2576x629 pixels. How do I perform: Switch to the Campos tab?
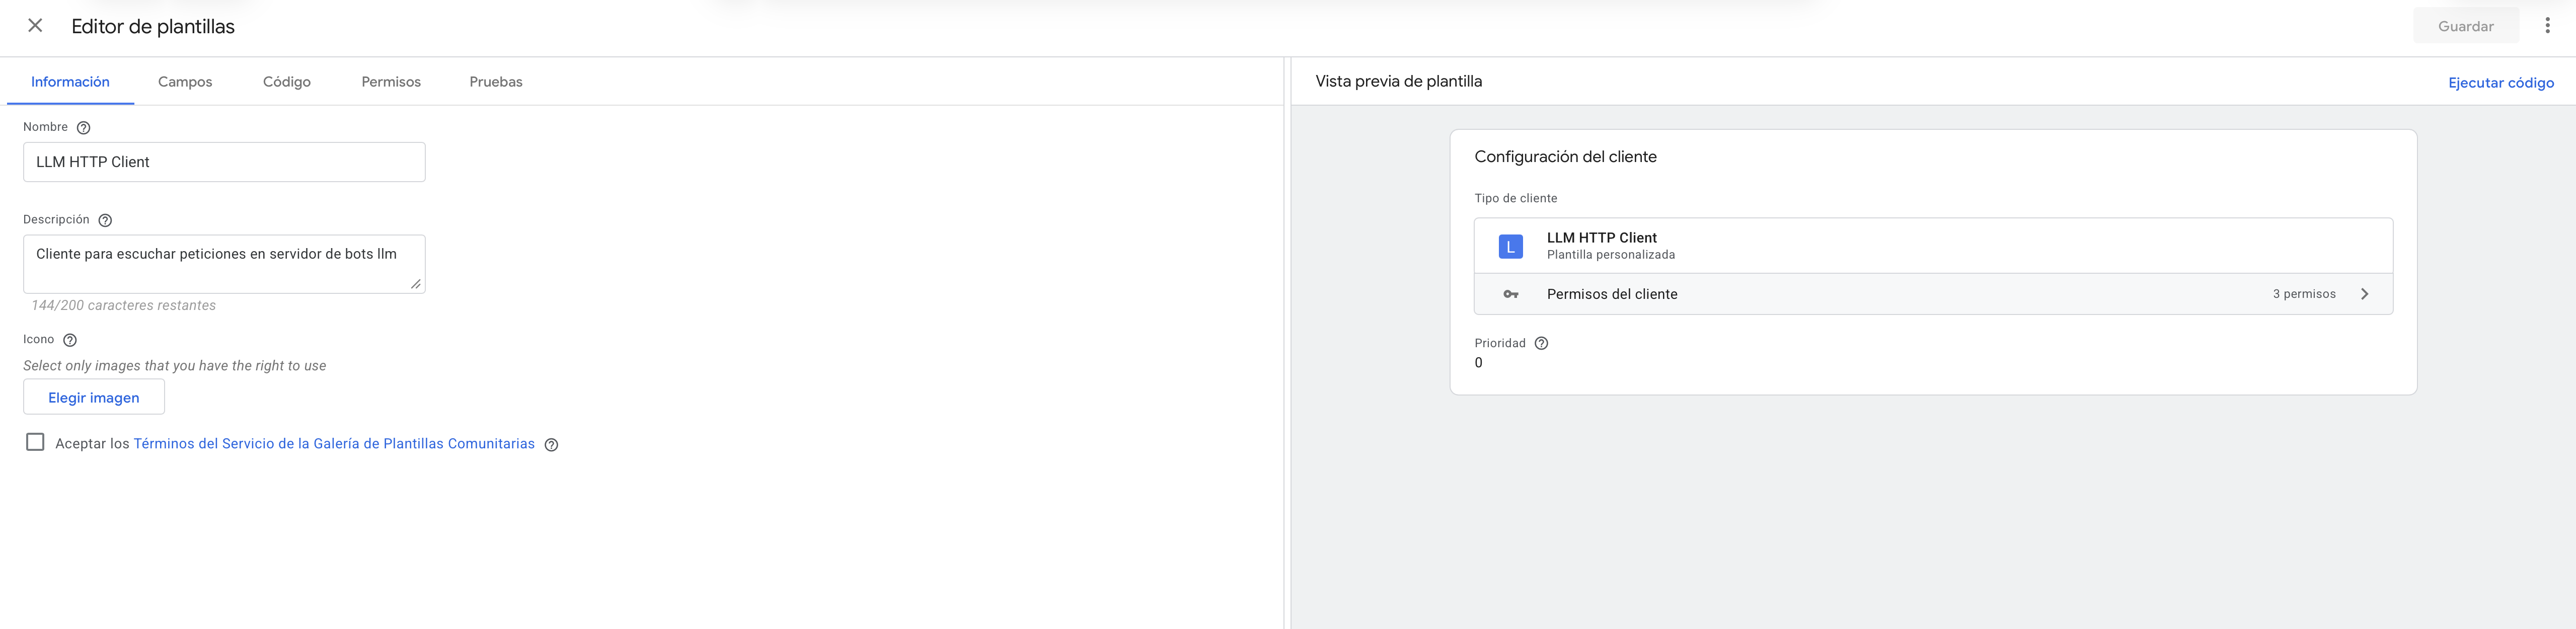tap(185, 82)
